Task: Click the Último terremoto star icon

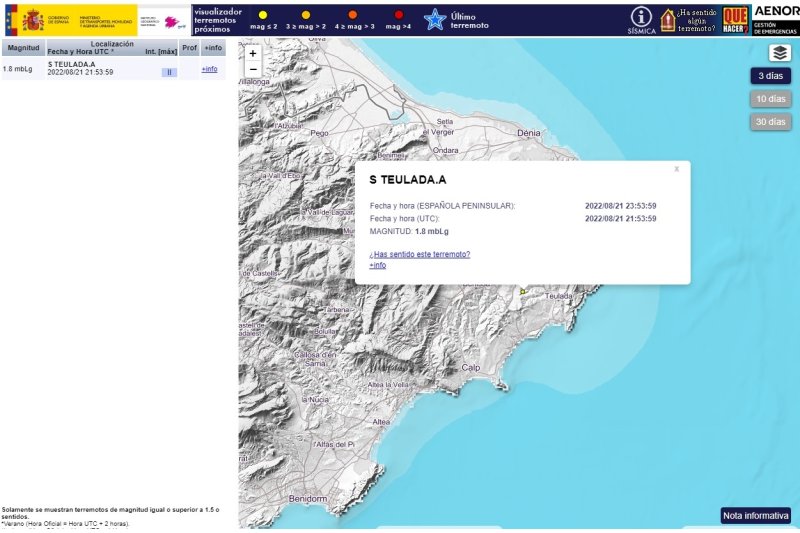Action: pos(435,20)
